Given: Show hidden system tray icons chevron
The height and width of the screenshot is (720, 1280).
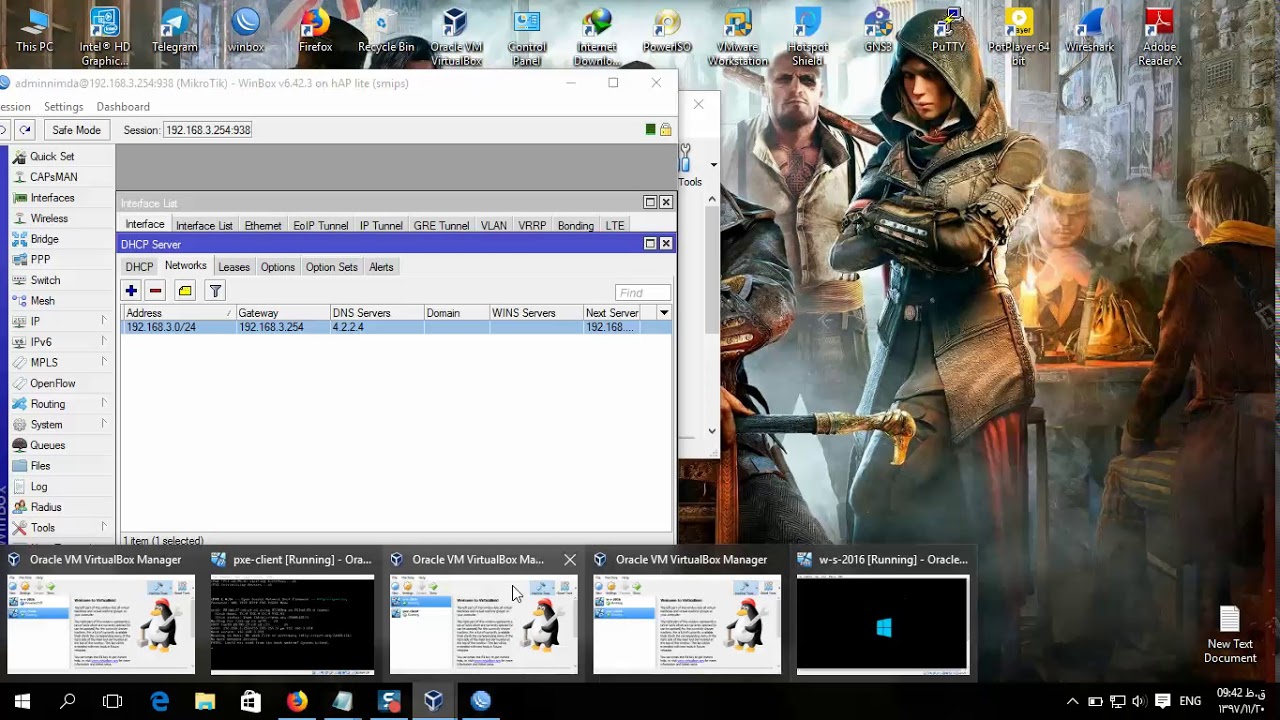Looking at the screenshot, I should click(1073, 702).
